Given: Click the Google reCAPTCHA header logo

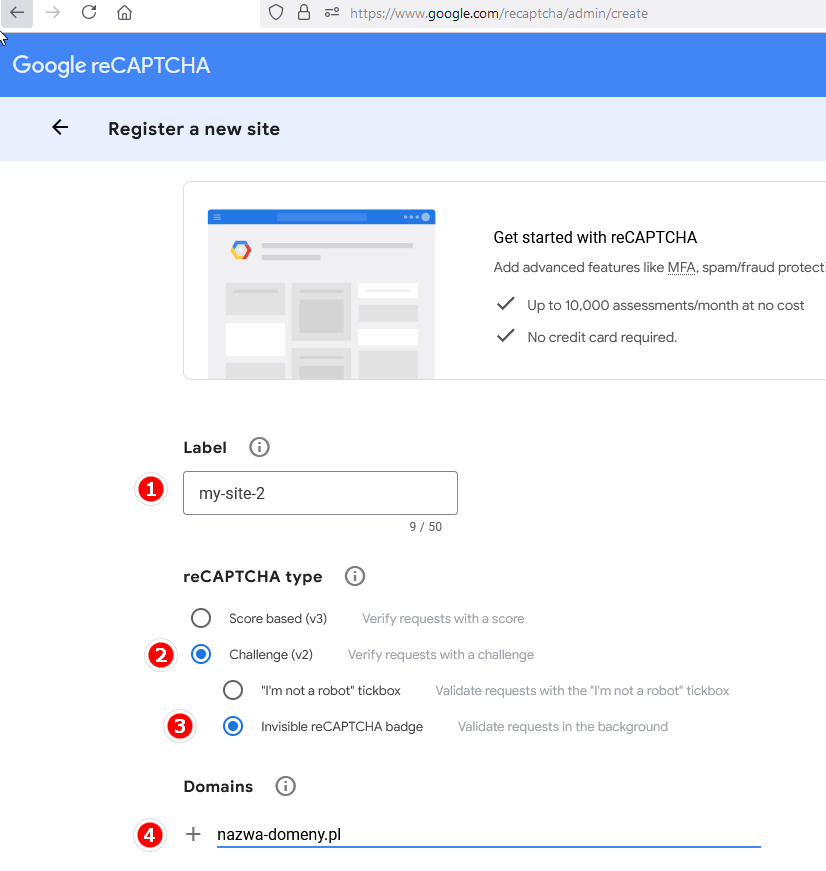Looking at the screenshot, I should pyautogui.click(x=111, y=66).
